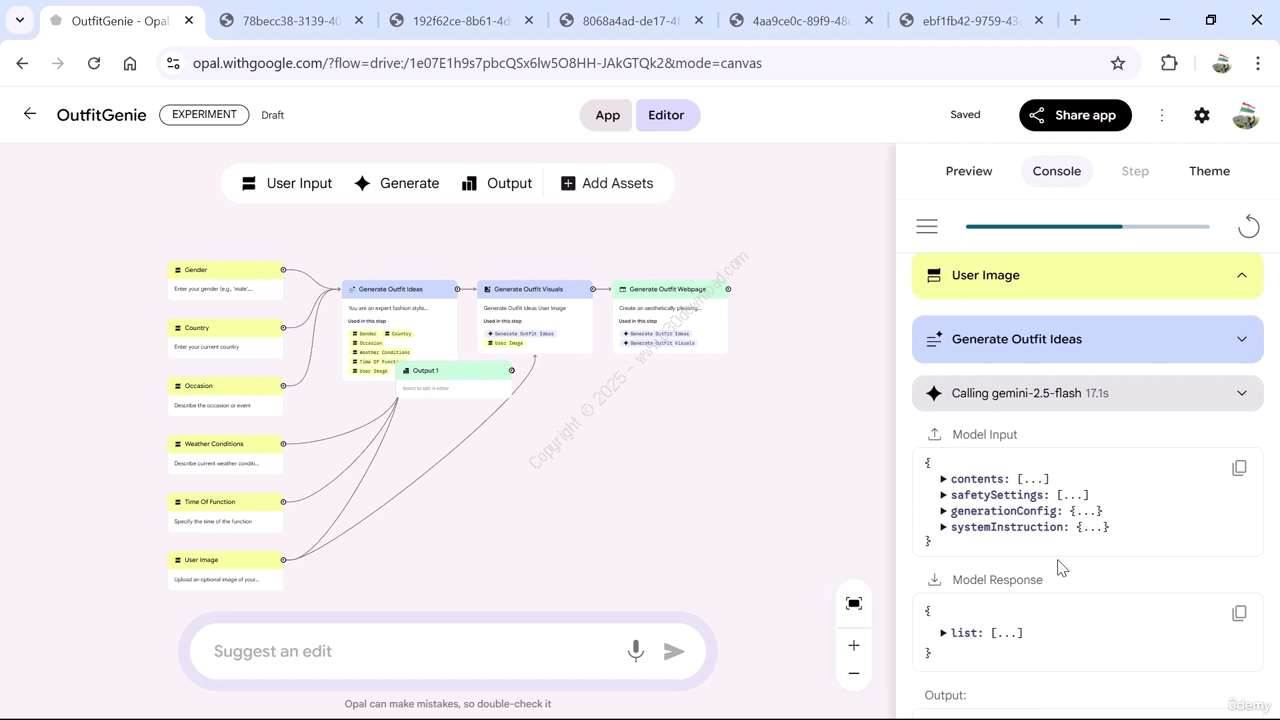Viewport: 1280px width, 720px height.
Task: Add a User Input node
Action: 287,183
